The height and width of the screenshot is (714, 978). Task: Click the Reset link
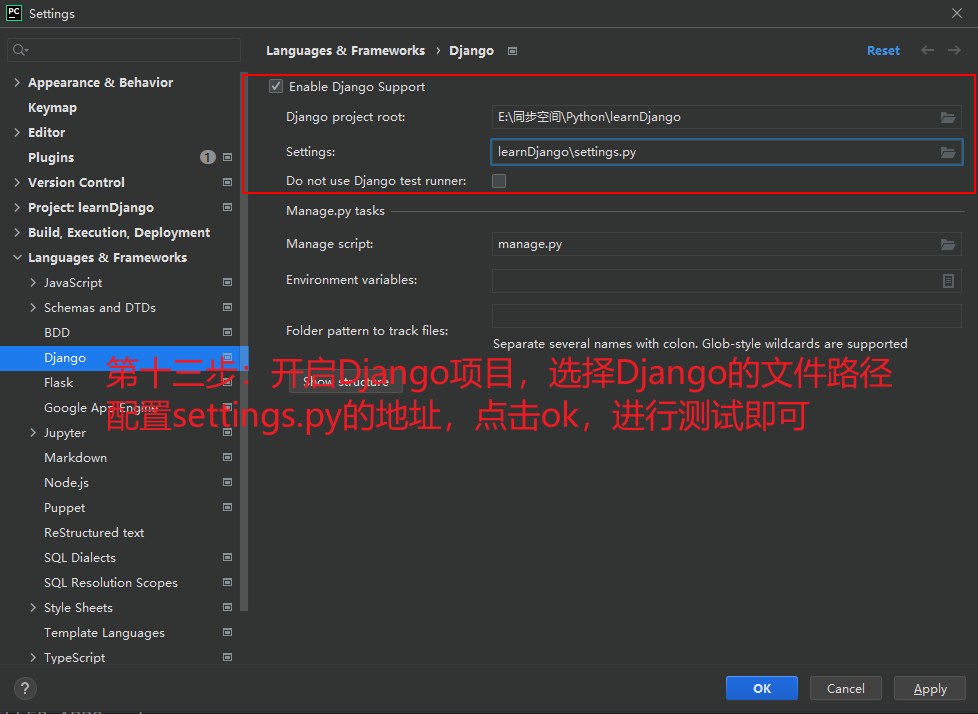coord(883,51)
